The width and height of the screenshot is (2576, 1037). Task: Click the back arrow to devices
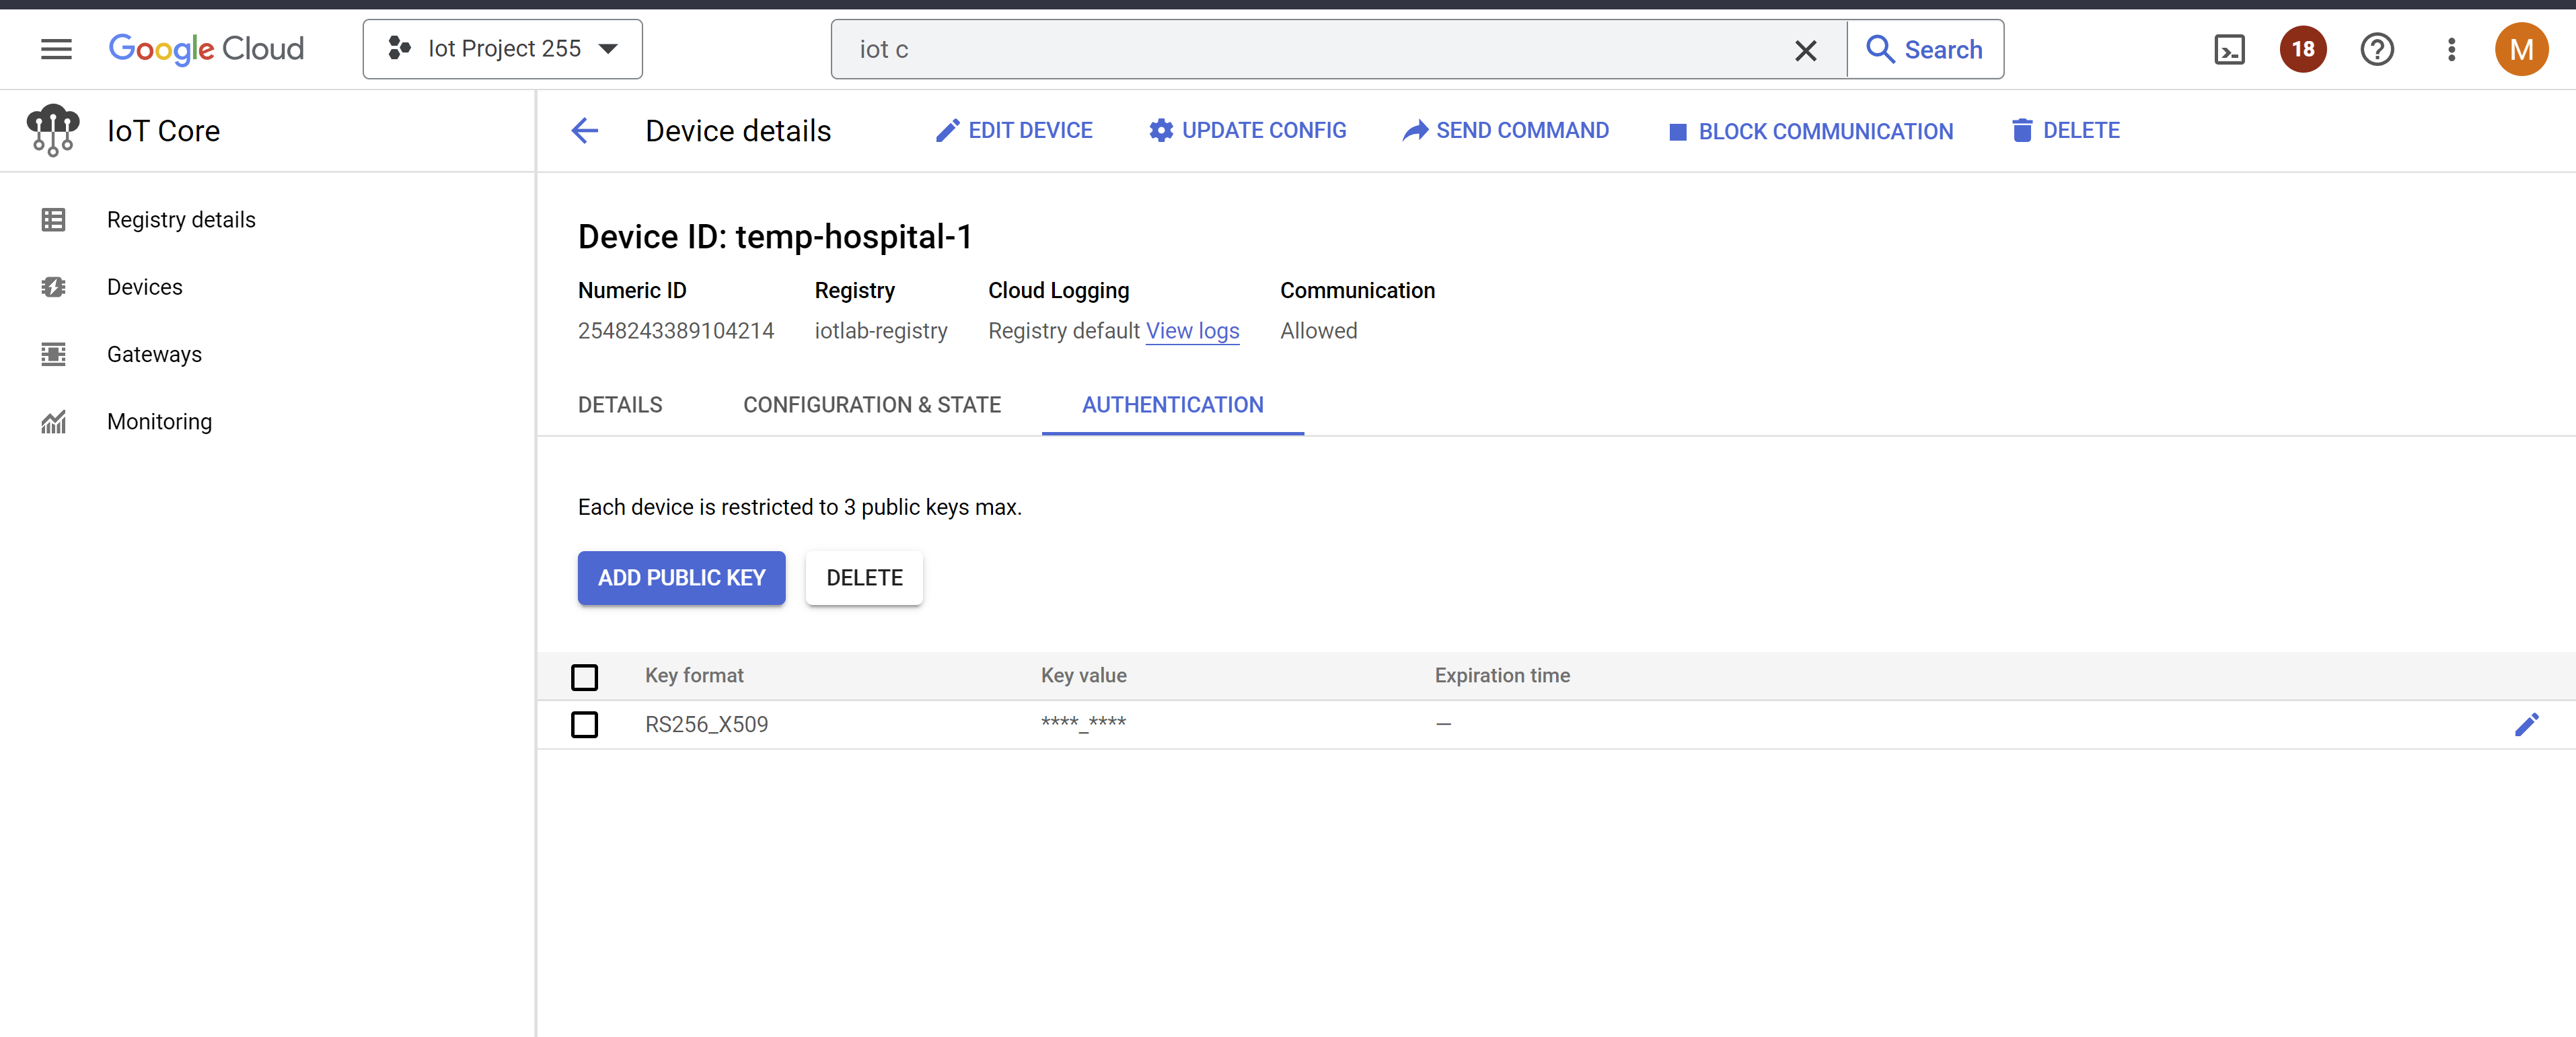click(x=585, y=130)
